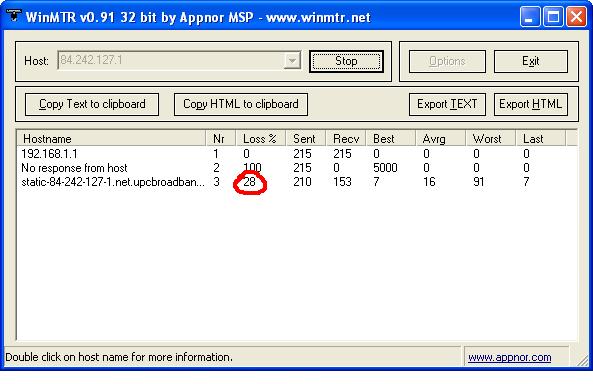Copy Text to clipboard
The width and height of the screenshot is (593, 384).
point(92,104)
